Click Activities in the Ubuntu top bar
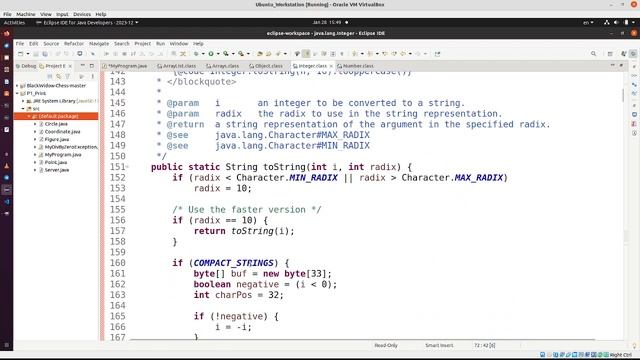This screenshot has width=640, height=360. [14, 22]
